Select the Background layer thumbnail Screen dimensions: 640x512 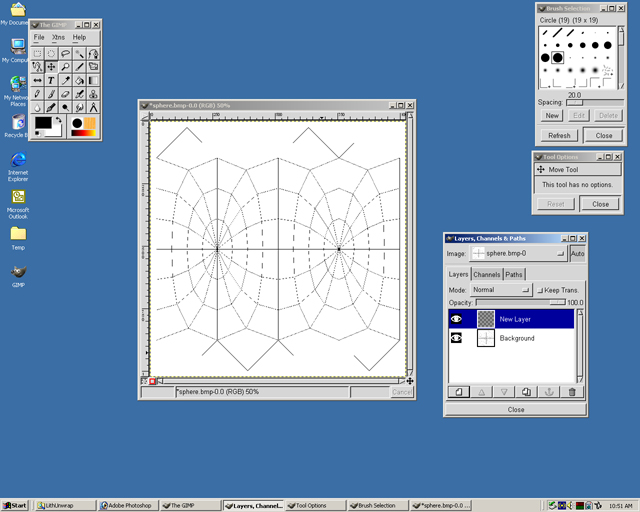coord(486,338)
